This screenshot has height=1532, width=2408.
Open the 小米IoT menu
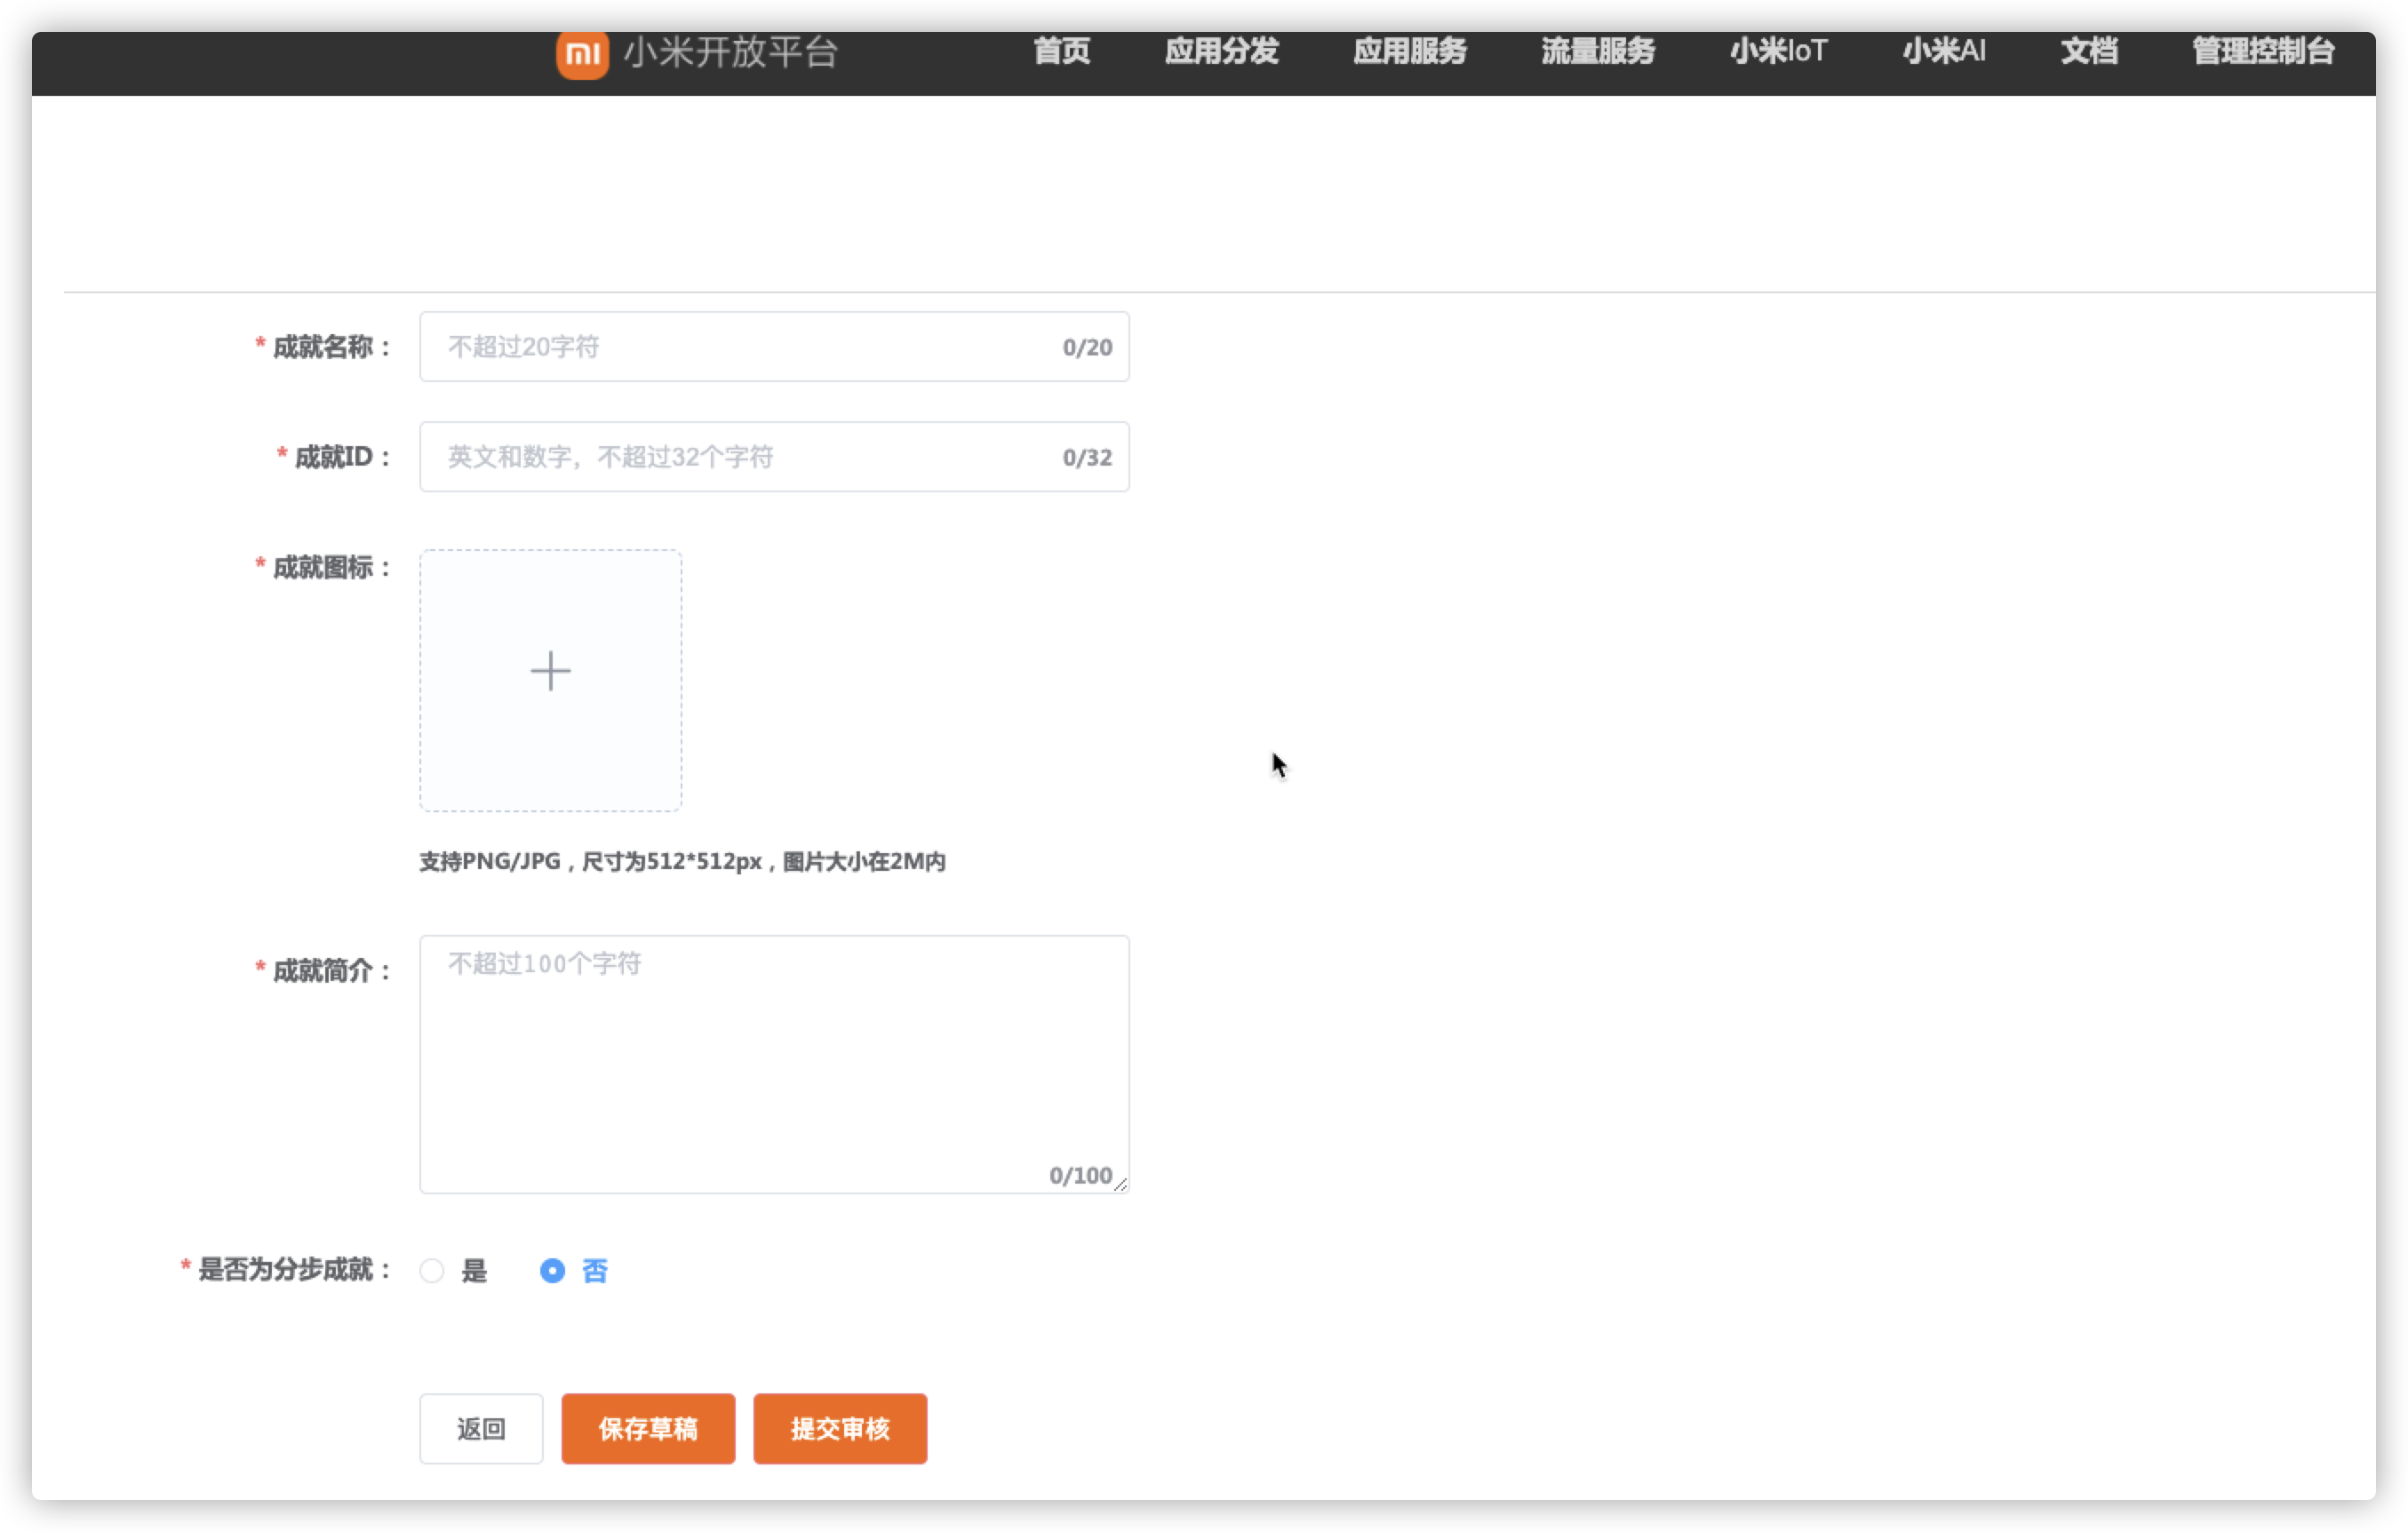click(1778, 52)
